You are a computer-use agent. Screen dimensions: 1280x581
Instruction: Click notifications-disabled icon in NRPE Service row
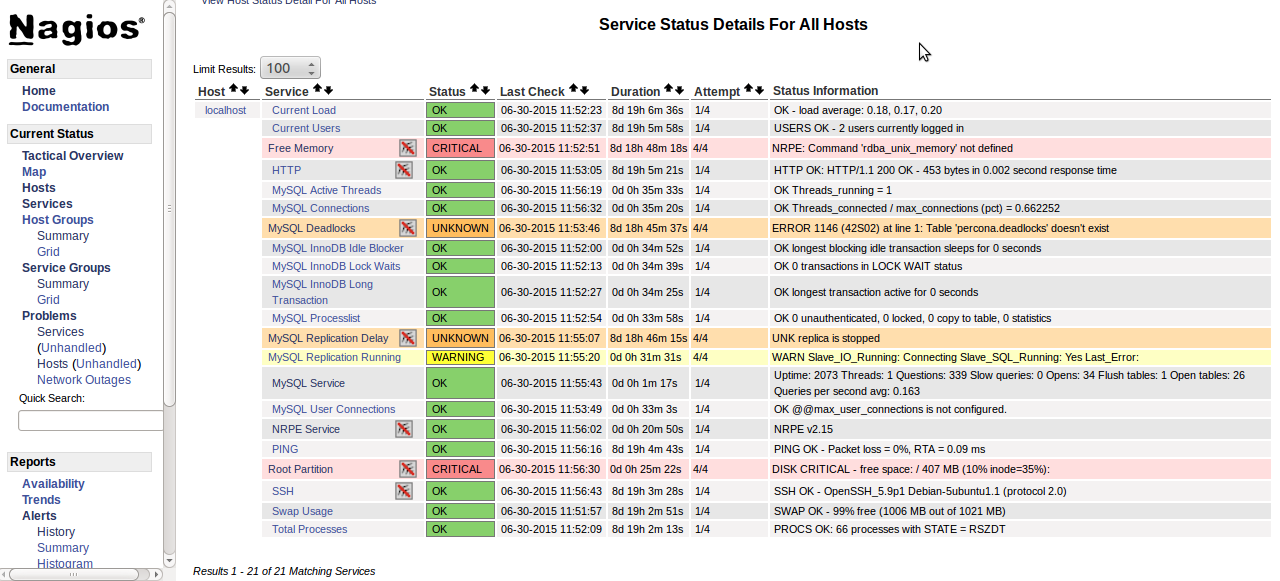click(x=403, y=429)
